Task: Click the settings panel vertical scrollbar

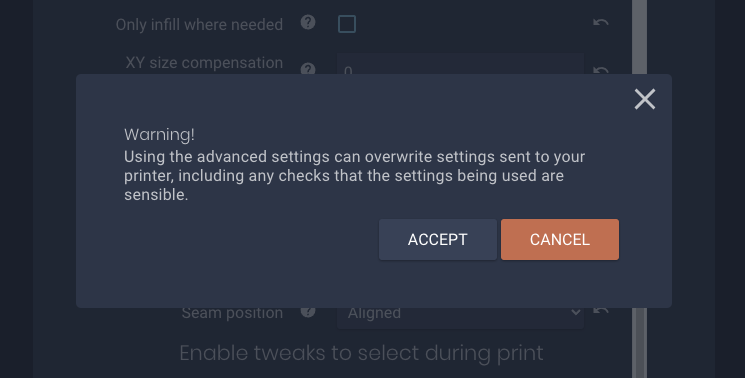Action: point(640,189)
